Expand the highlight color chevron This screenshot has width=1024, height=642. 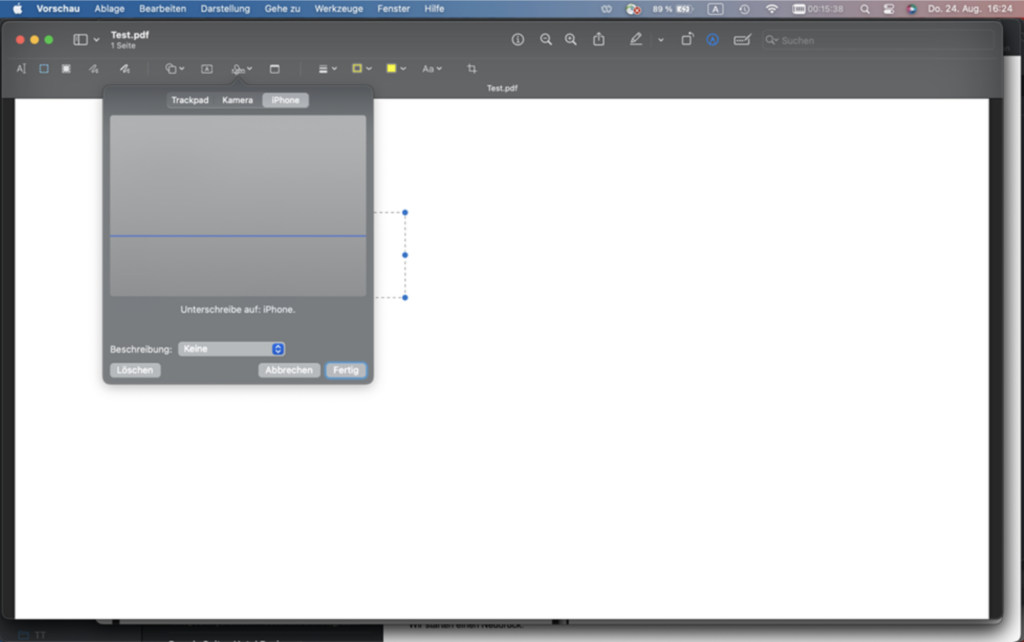pos(661,40)
